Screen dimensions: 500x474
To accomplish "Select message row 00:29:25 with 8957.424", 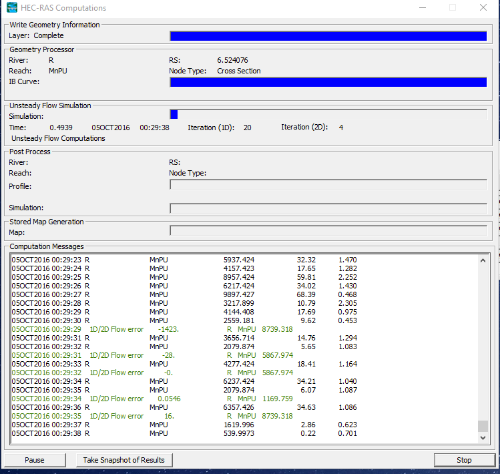I will click(x=184, y=277).
